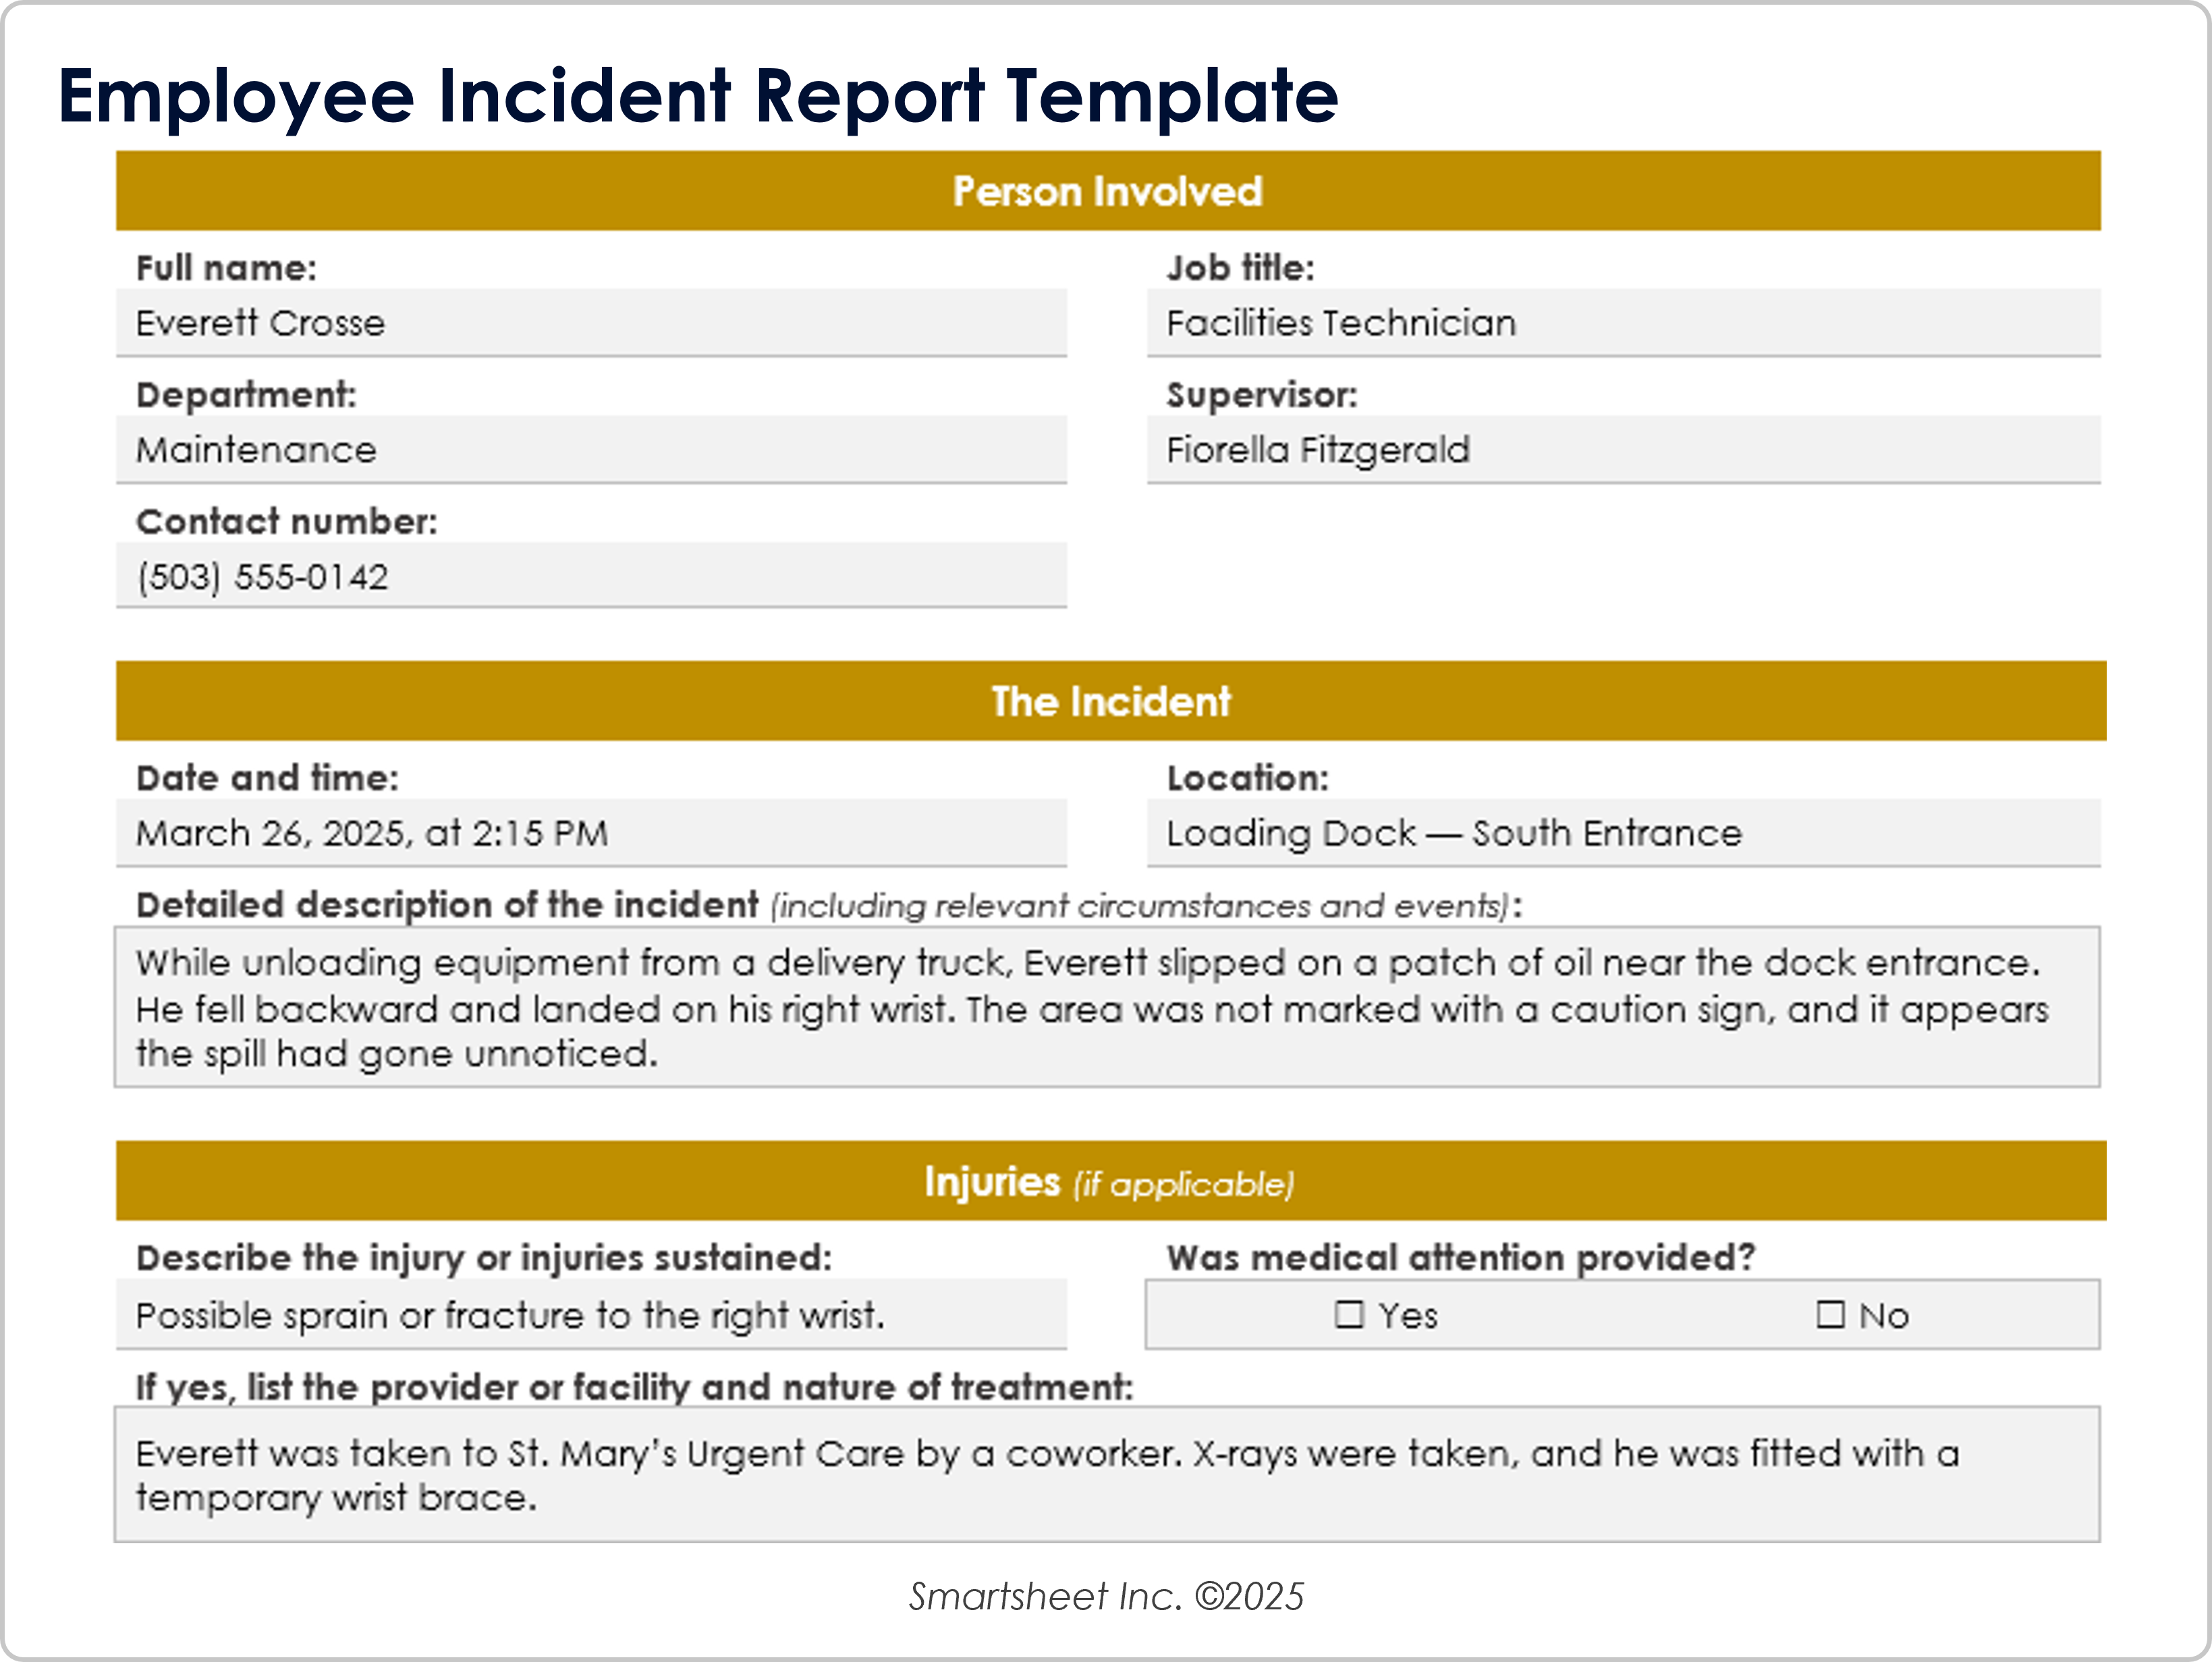Click the Smartsheet Inc. copyright footer
Screen dimensions: 2212x1662
pos(1106,1596)
